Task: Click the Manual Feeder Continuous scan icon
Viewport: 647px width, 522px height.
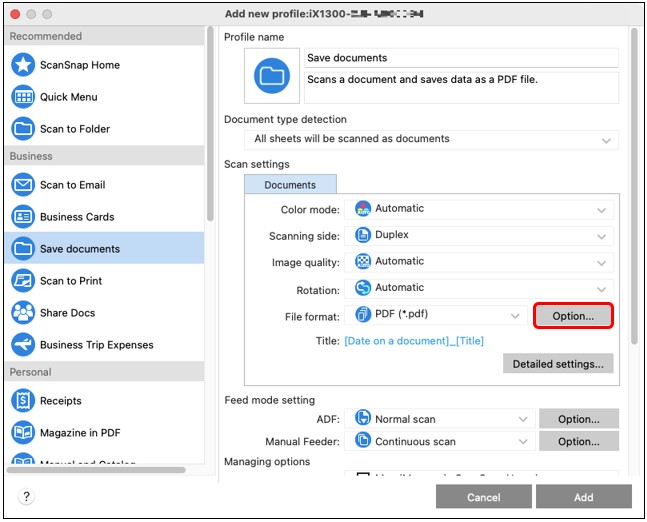Action: pos(363,440)
